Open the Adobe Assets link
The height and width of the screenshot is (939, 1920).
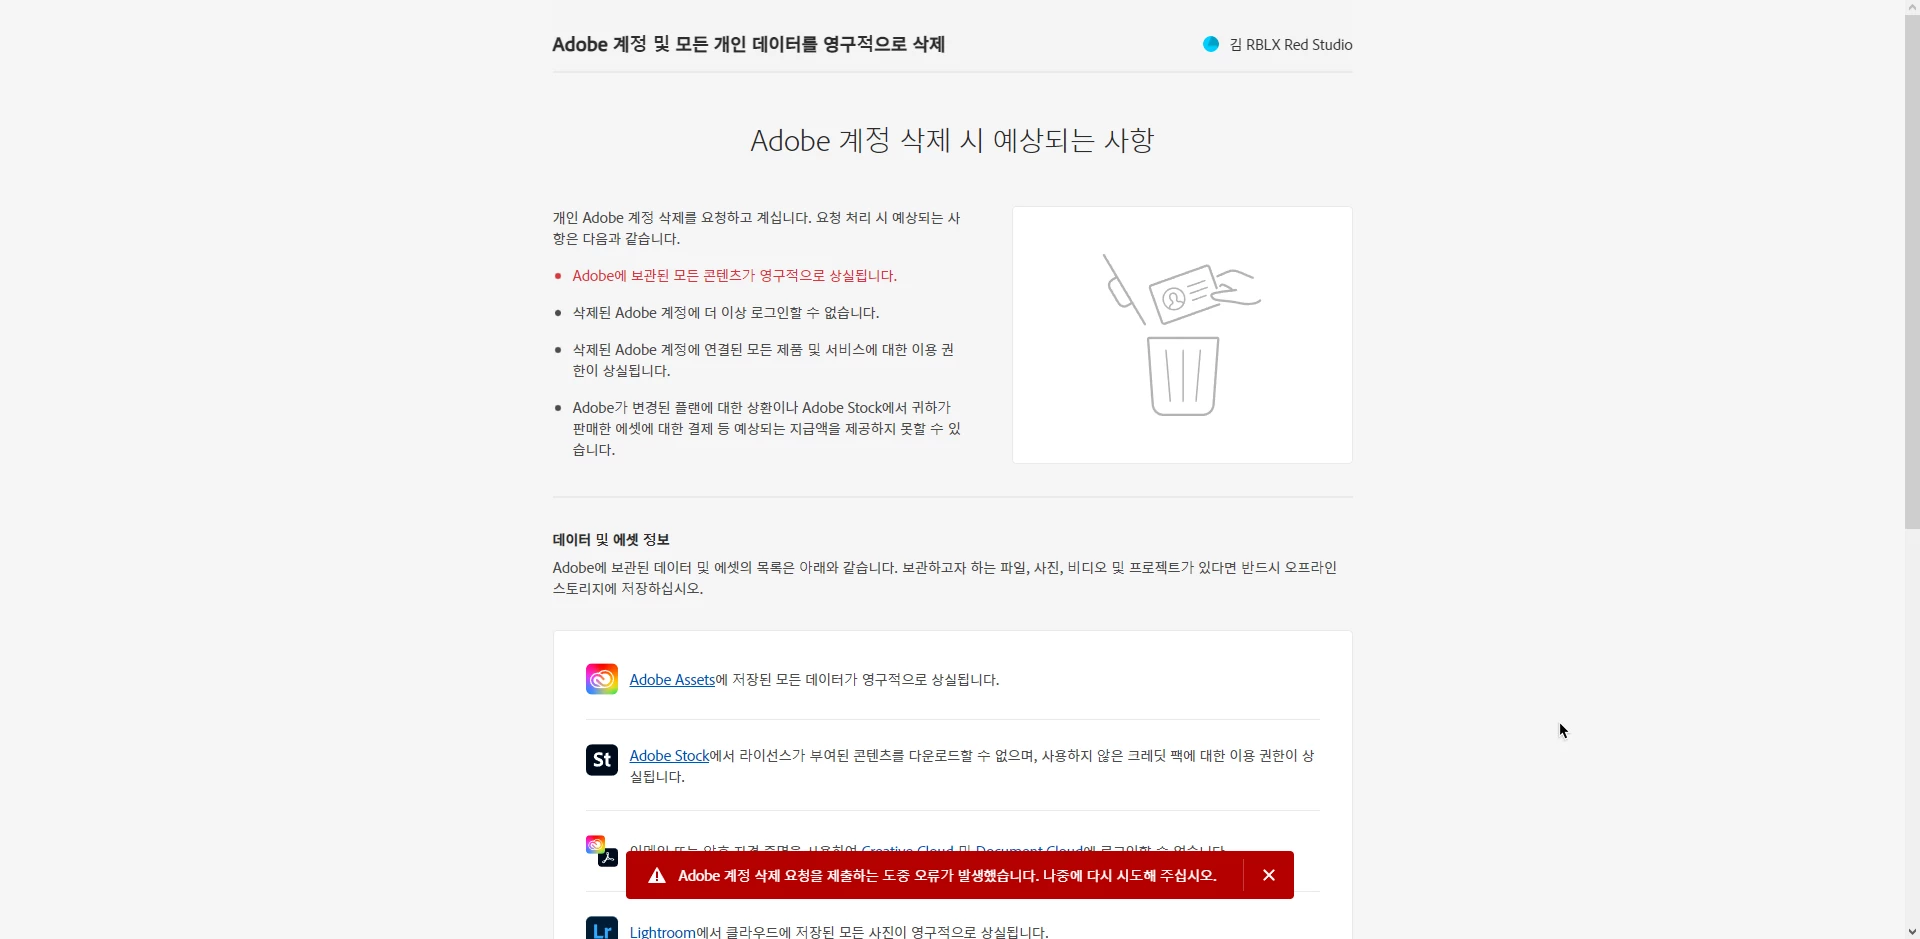(672, 680)
